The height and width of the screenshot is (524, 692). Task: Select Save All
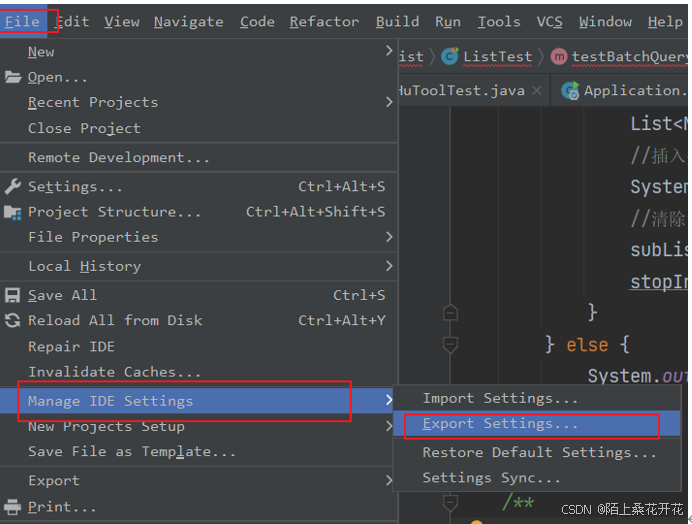[x=199, y=295]
